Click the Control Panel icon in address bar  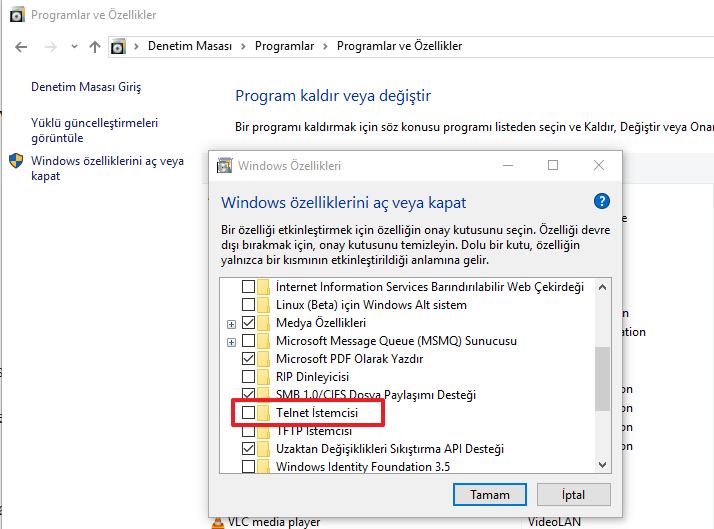click(118, 46)
